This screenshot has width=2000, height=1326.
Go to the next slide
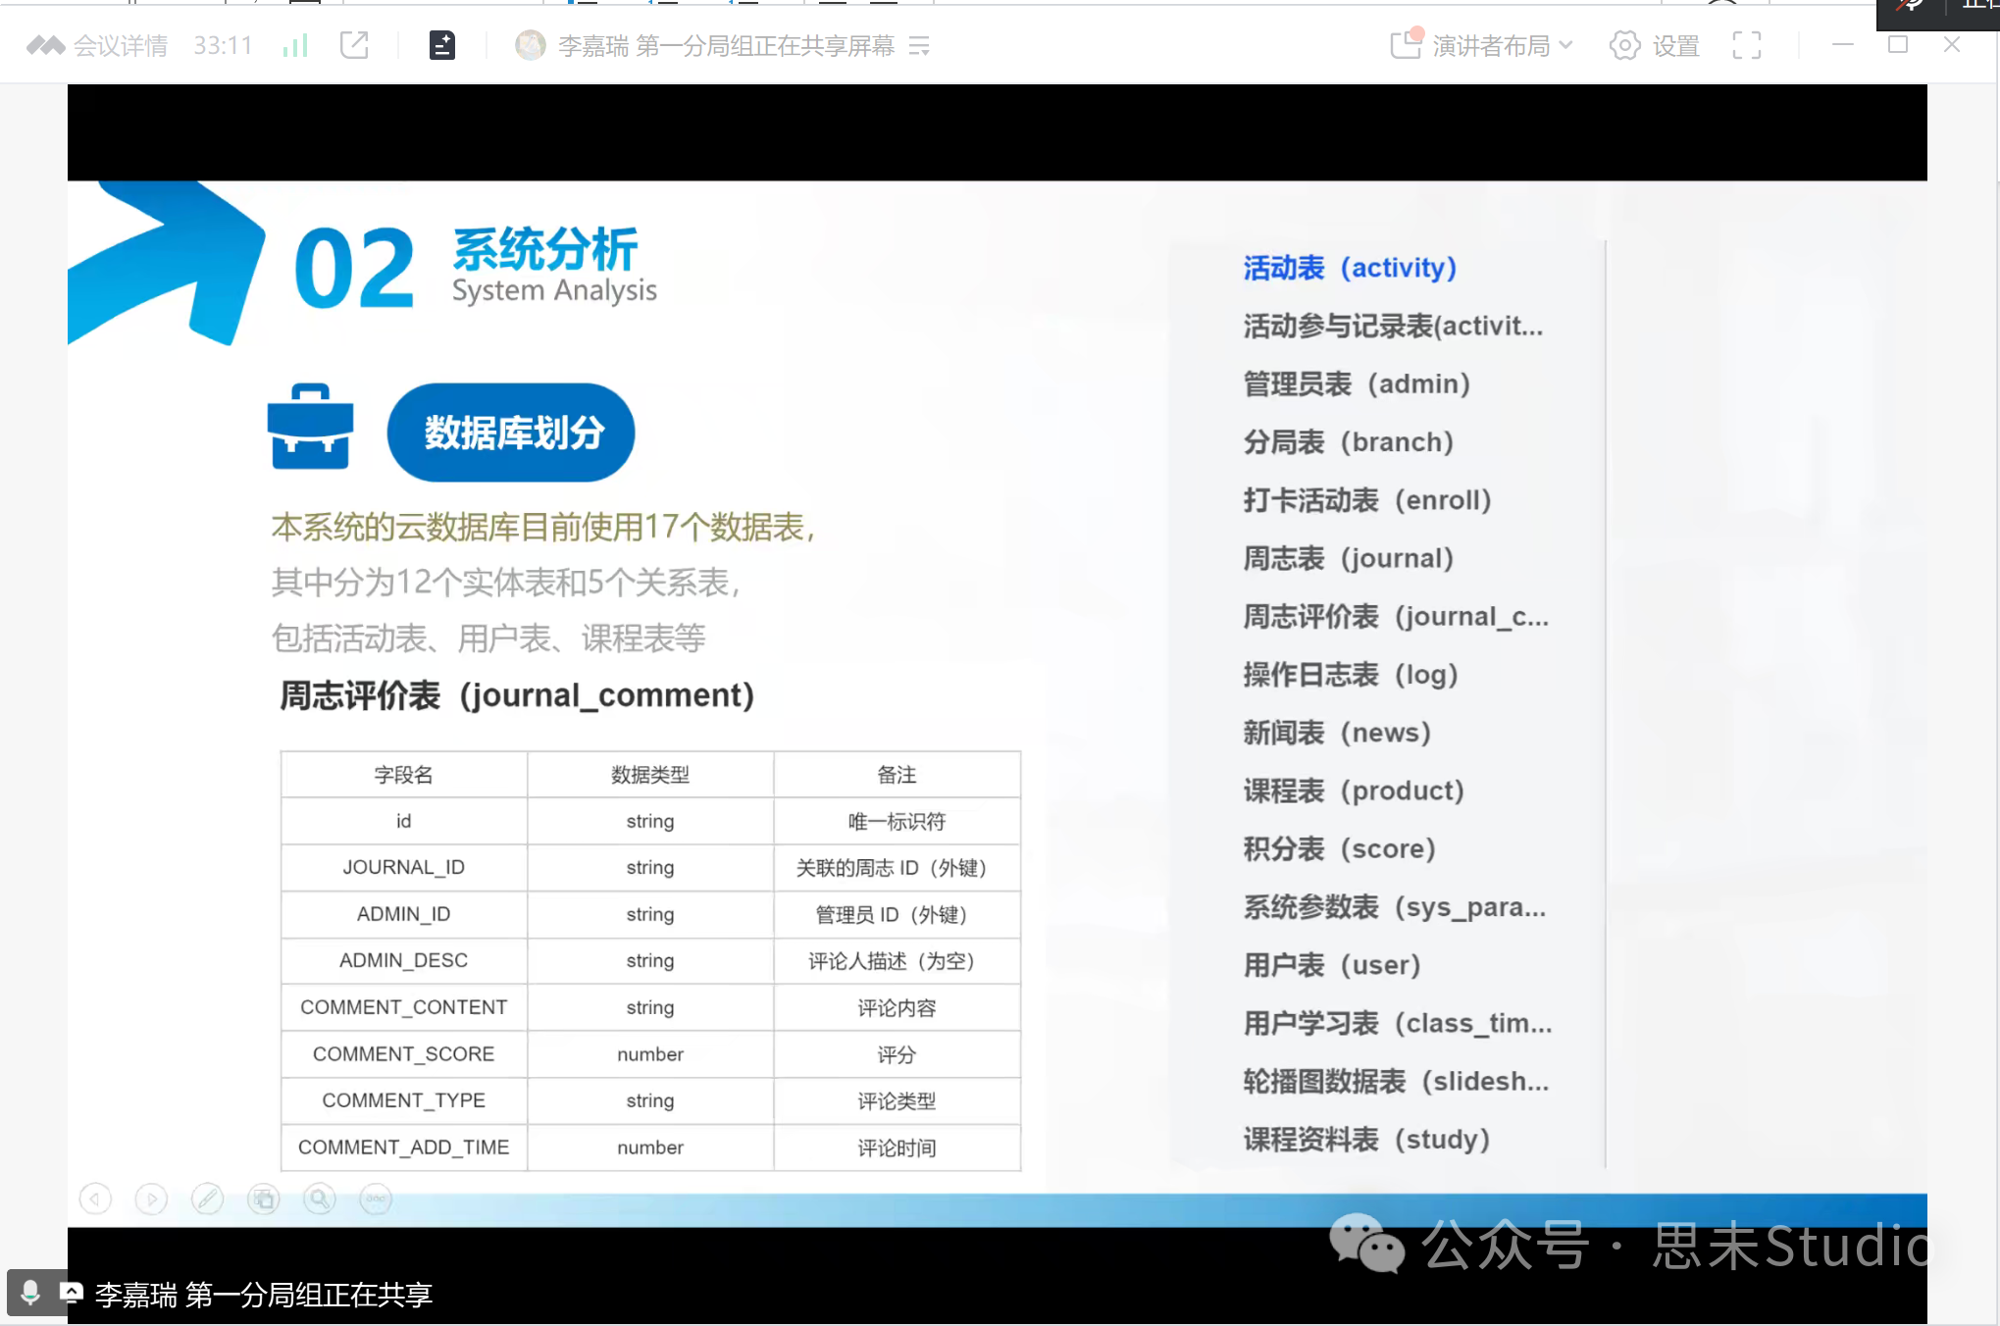tap(151, 1199)
